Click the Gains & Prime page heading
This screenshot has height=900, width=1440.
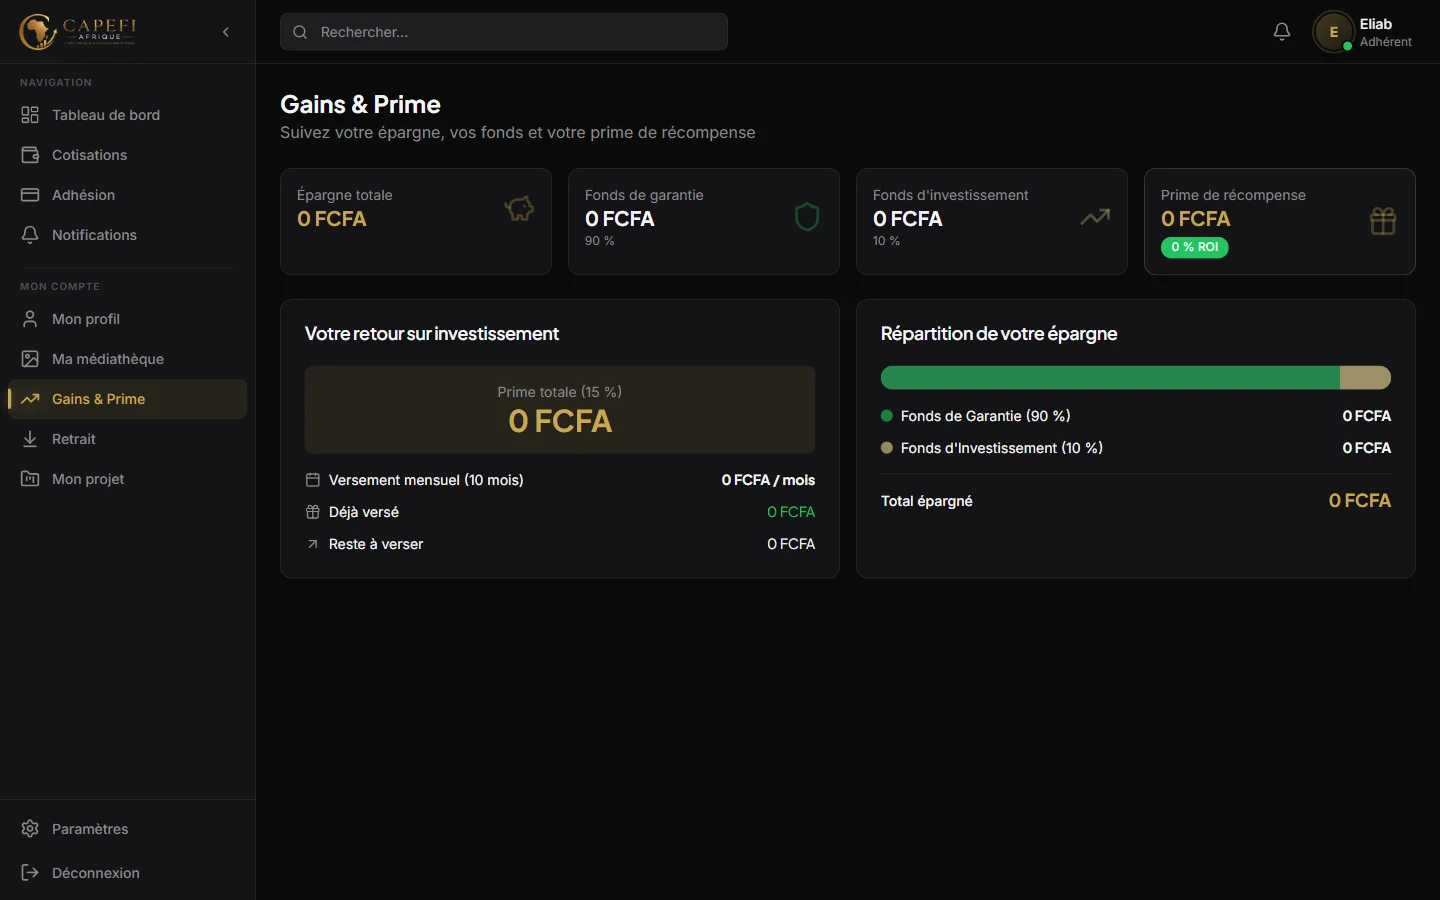click(x=360, y=104)
